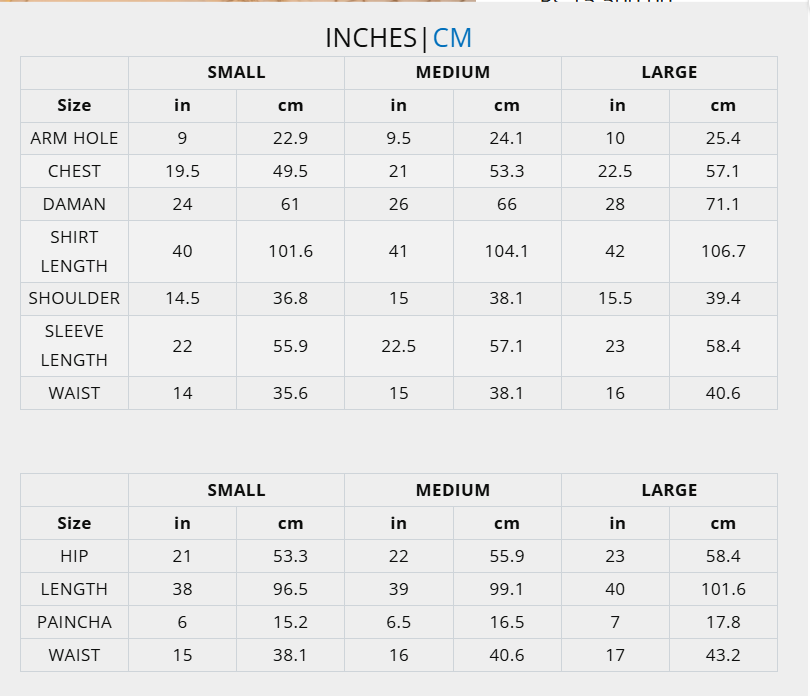Click the 104.1 cm shirt length value
This screenshot has height=696, width=810.
pos(507,251)
